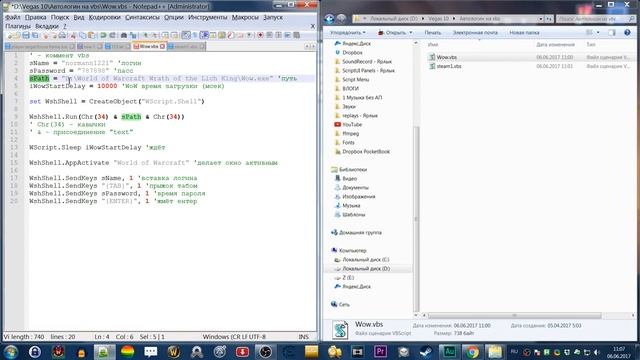Image resolution: width=640 pixels, height=360 pixels.
Task: Click the Открыть button in Explorer toolbar
Action: pos(392,32)
